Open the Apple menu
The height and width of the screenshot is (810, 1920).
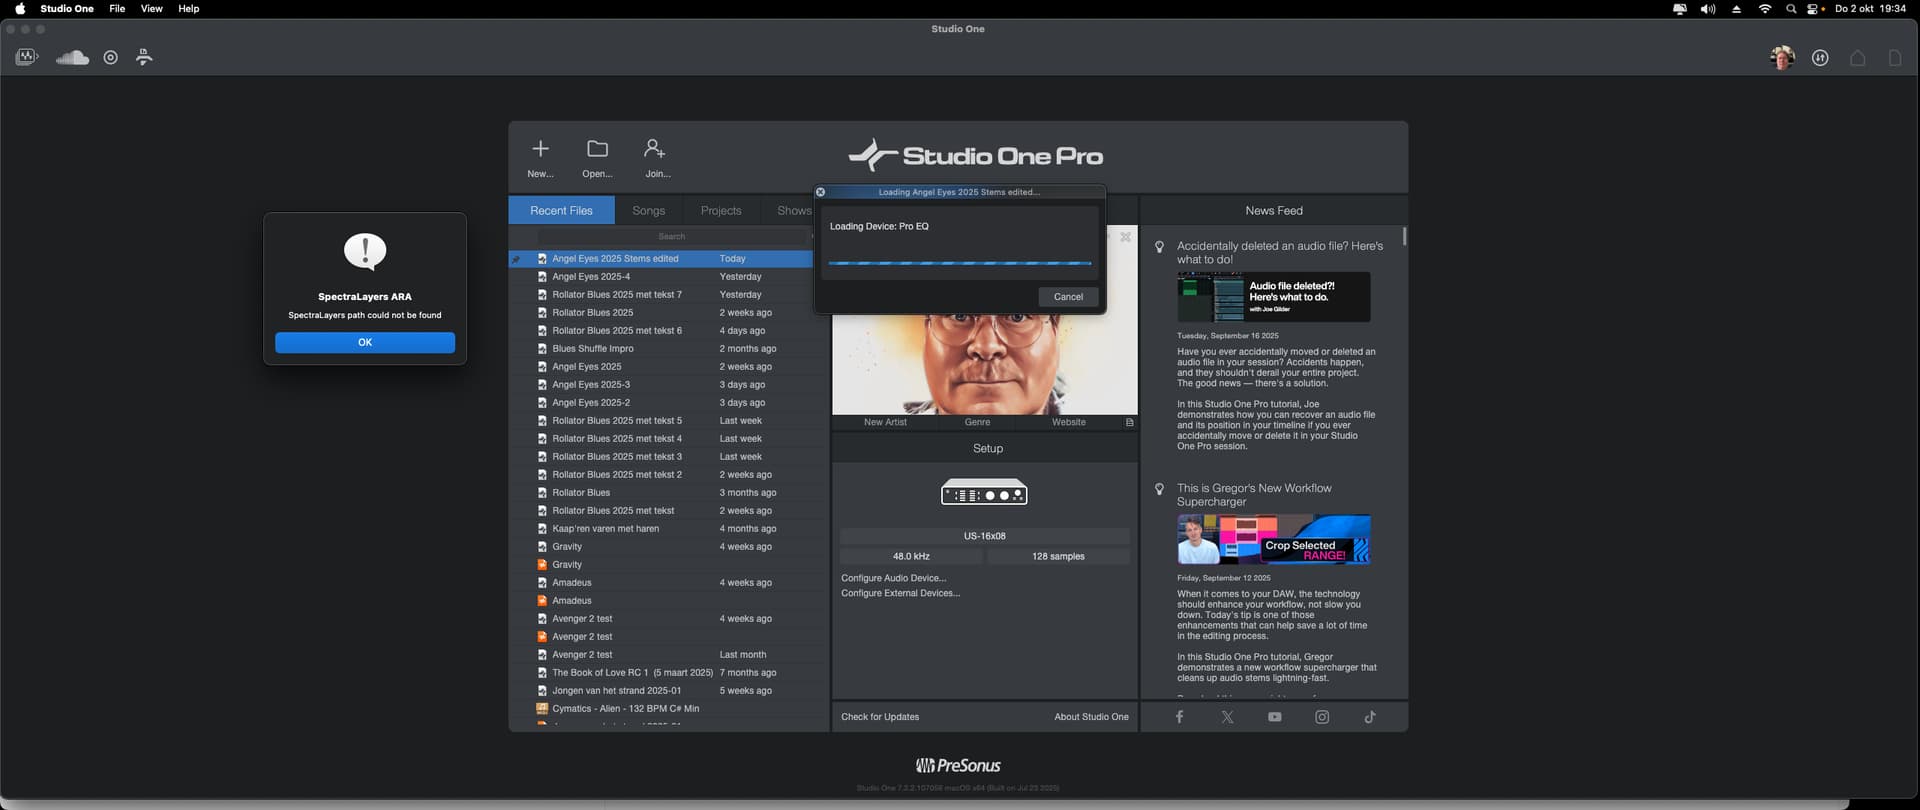[x=20, y=9]
